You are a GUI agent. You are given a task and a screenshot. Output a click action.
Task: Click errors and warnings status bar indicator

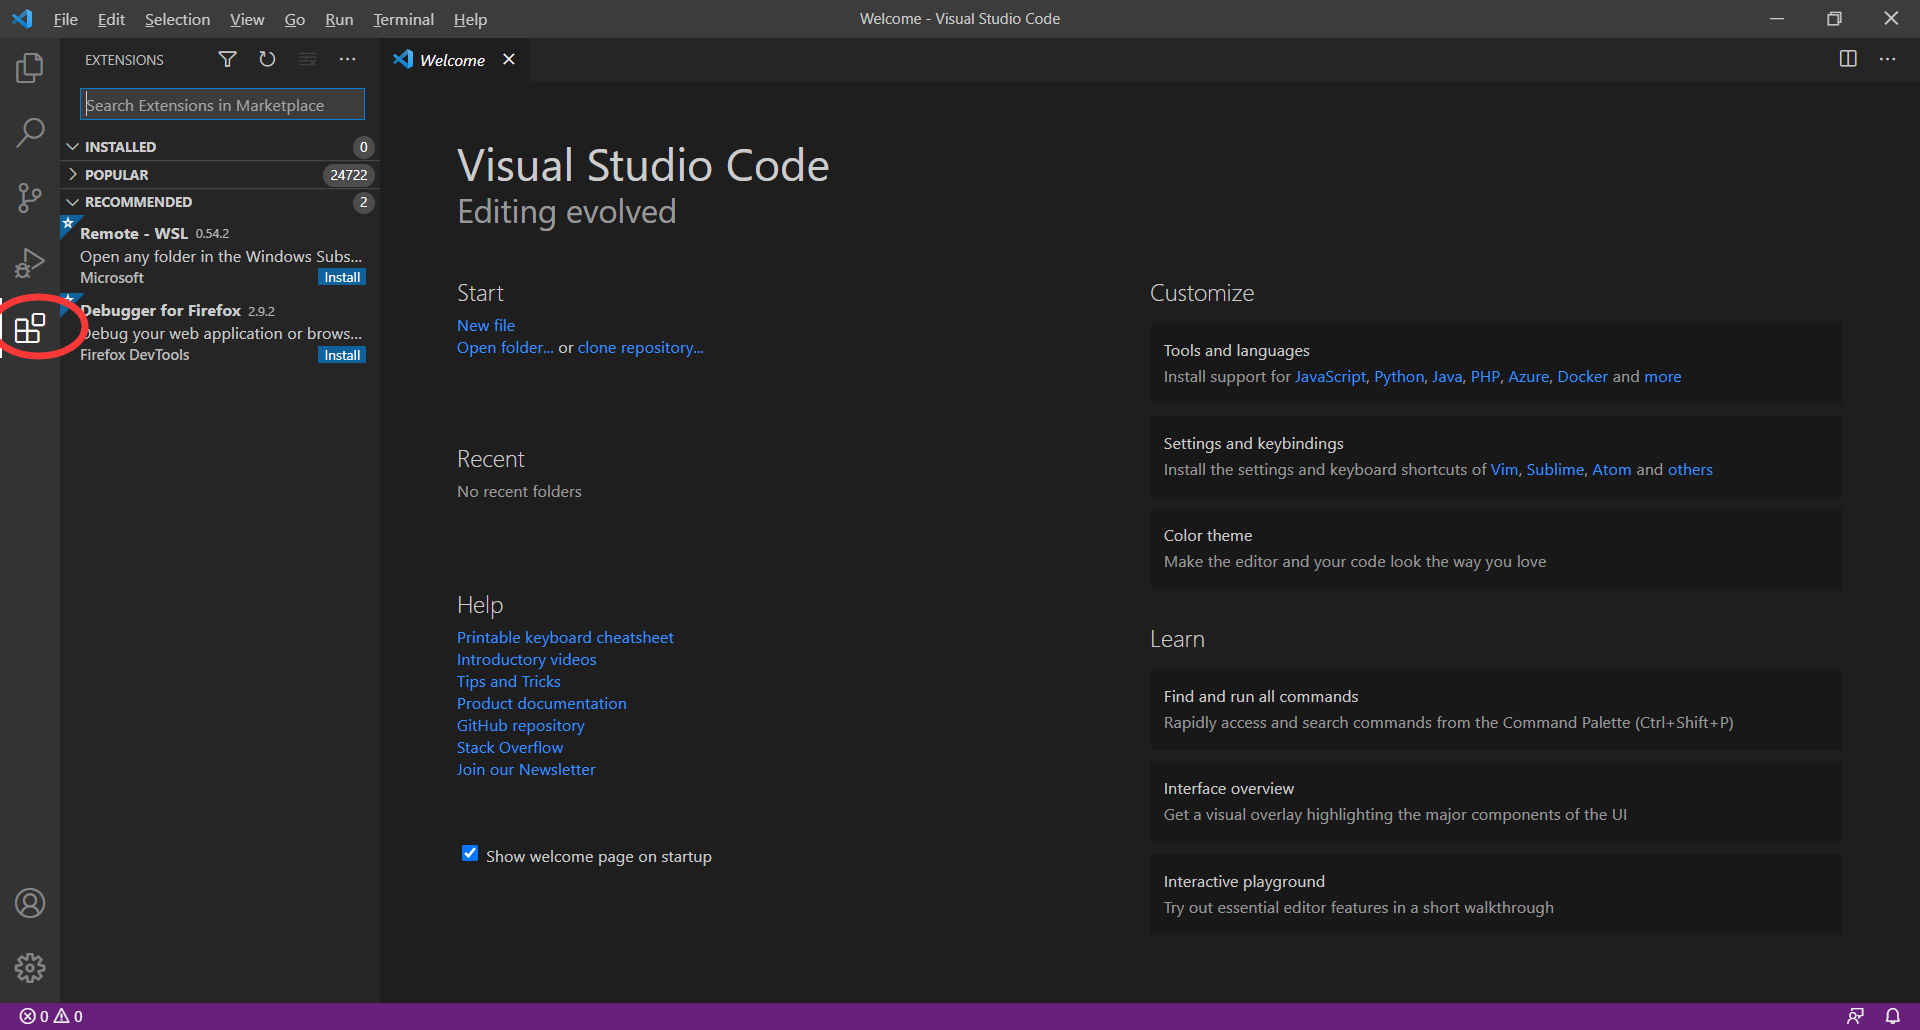[x=51, y=1016]
